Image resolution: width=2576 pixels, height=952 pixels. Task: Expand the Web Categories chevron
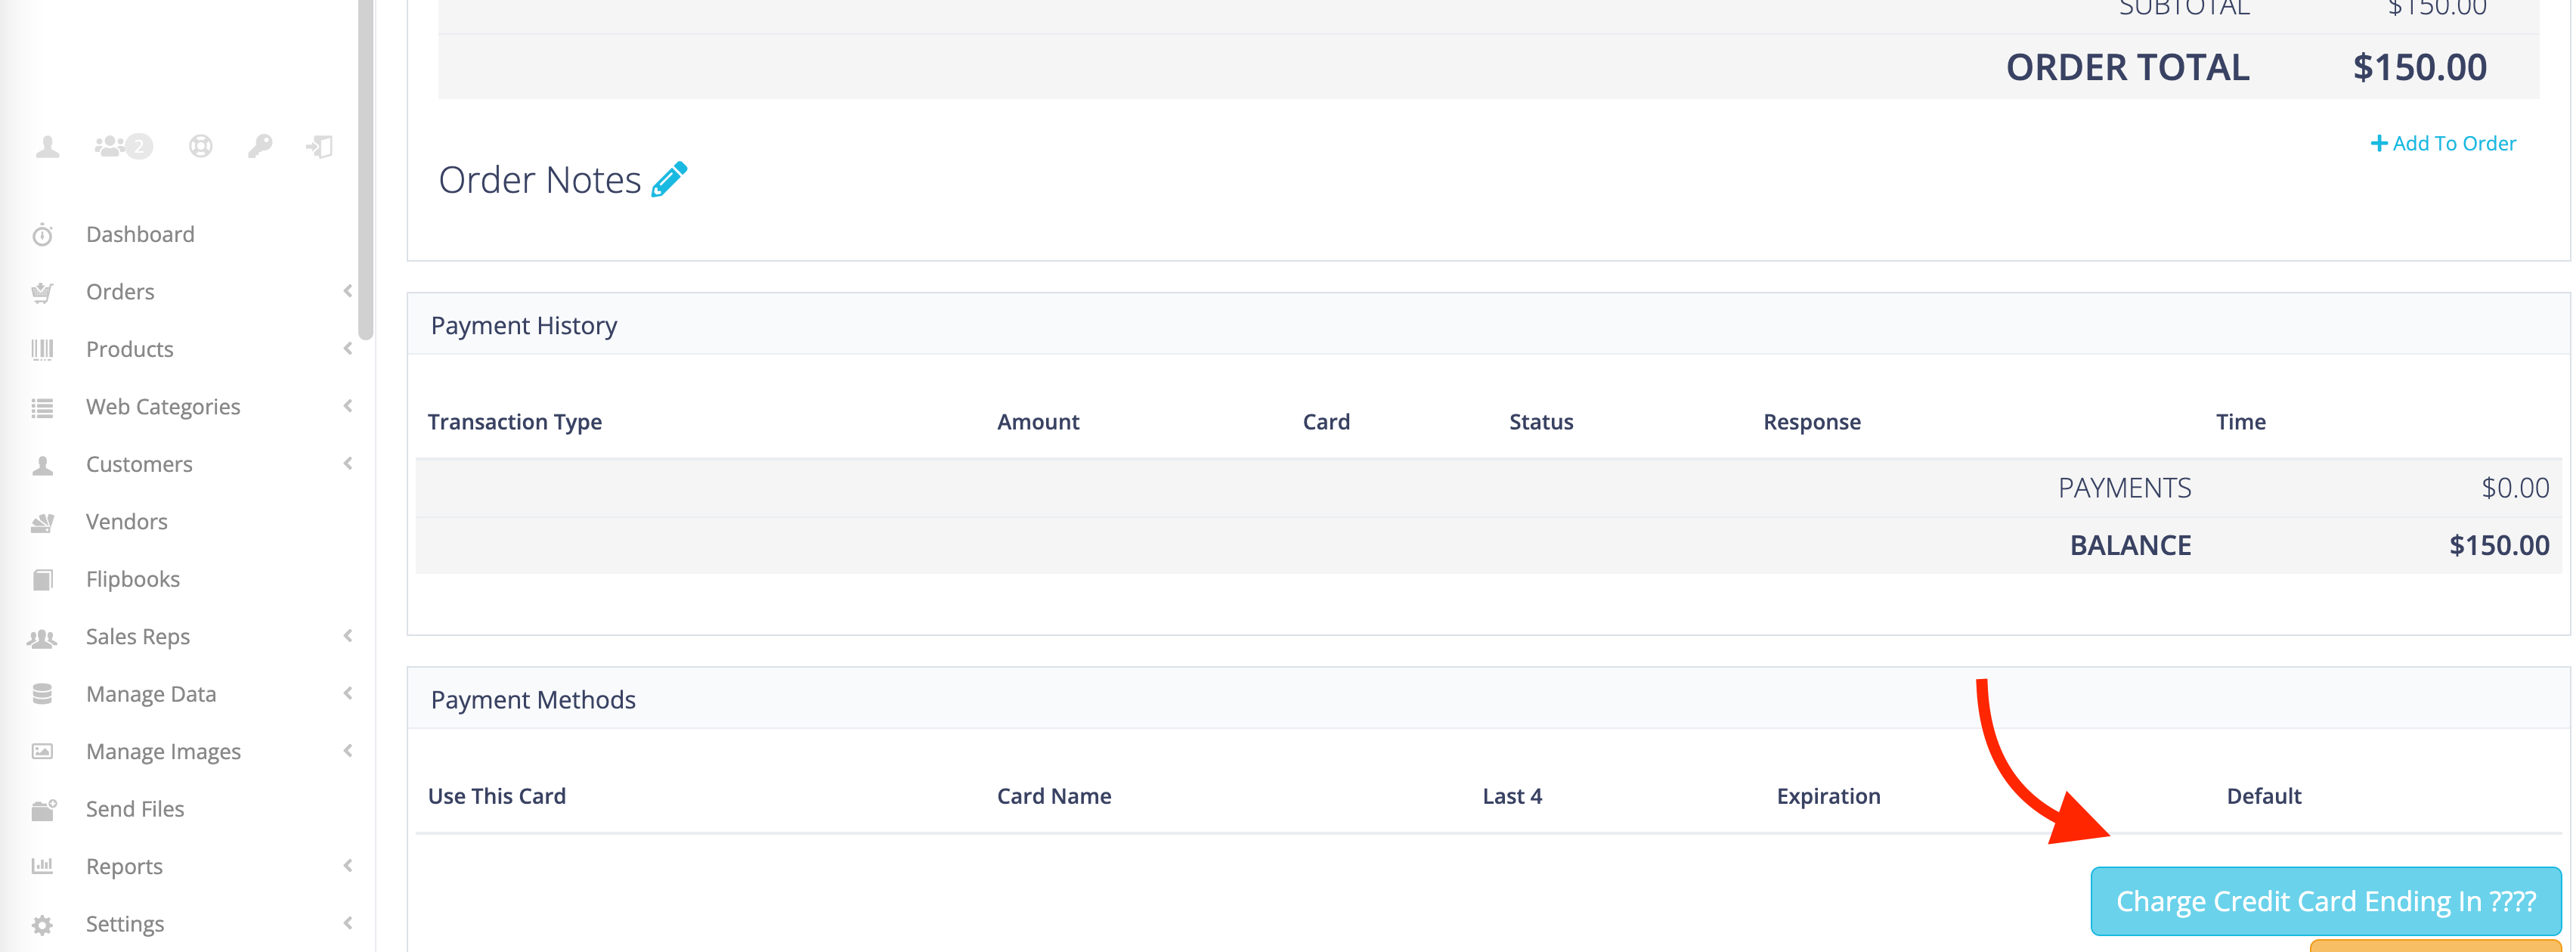pyautogui.click(x=348, y=406)
